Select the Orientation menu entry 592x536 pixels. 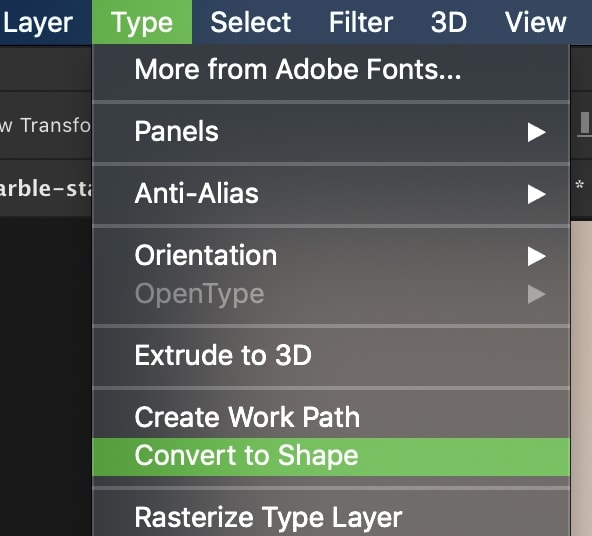click(331, 256)
